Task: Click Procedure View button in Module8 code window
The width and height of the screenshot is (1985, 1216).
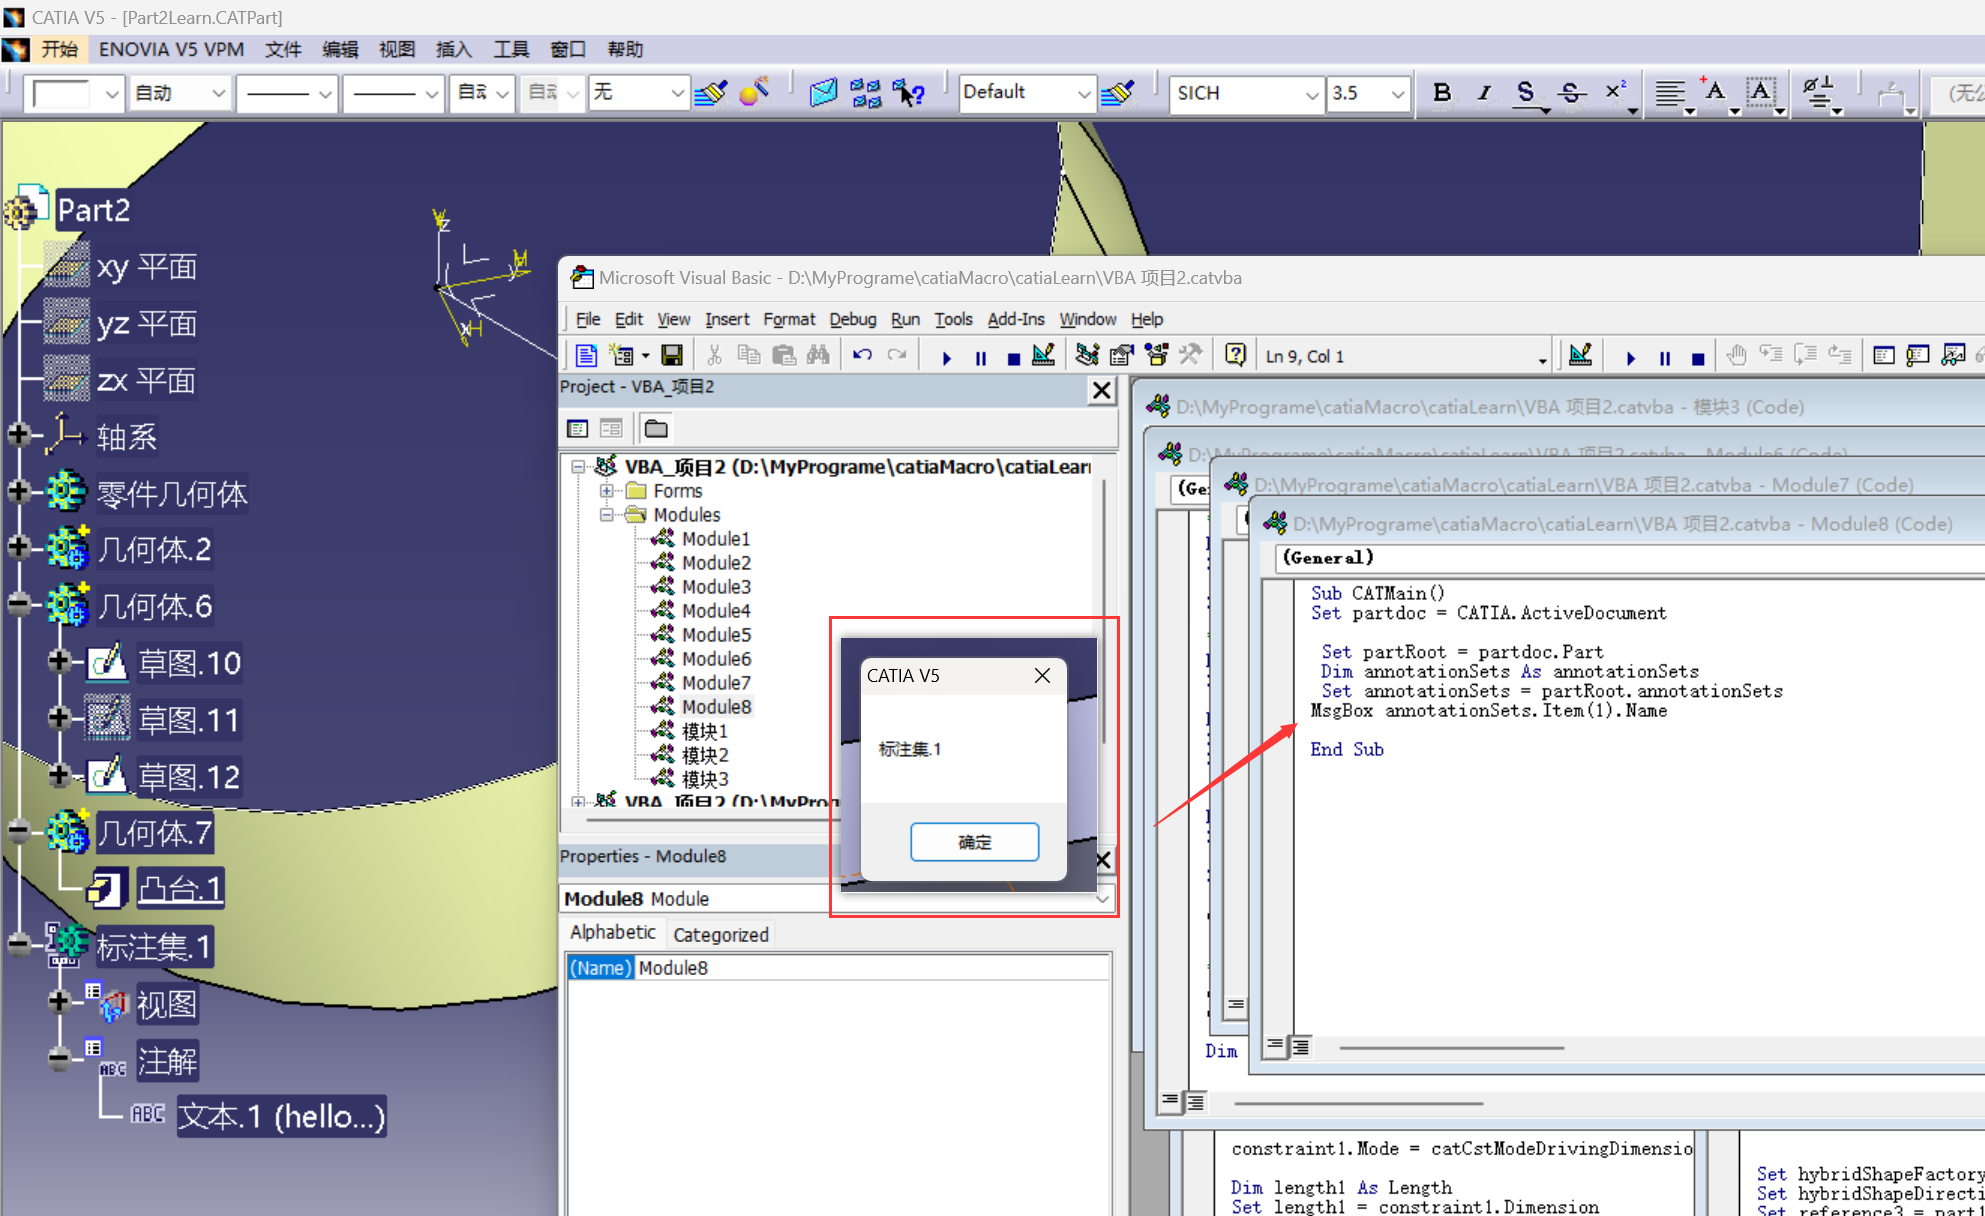Action: (1275, 1046)
